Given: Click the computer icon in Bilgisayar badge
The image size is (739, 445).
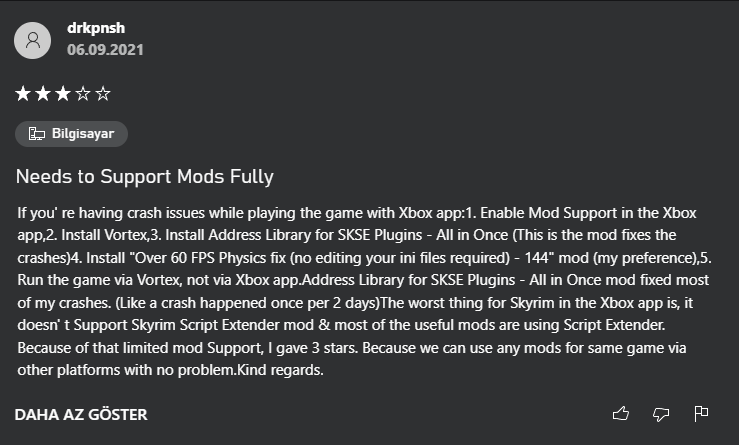Looking at the screenshot, I should tap(36, 134).
